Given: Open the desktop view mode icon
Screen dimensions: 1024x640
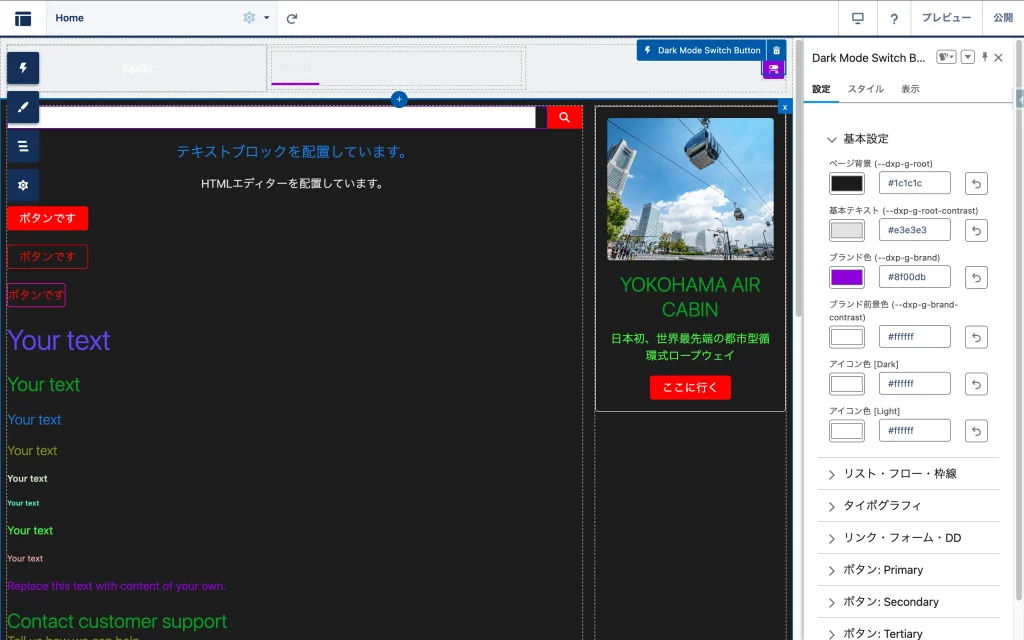Looking at the screenshot, I should pos(857,18).
